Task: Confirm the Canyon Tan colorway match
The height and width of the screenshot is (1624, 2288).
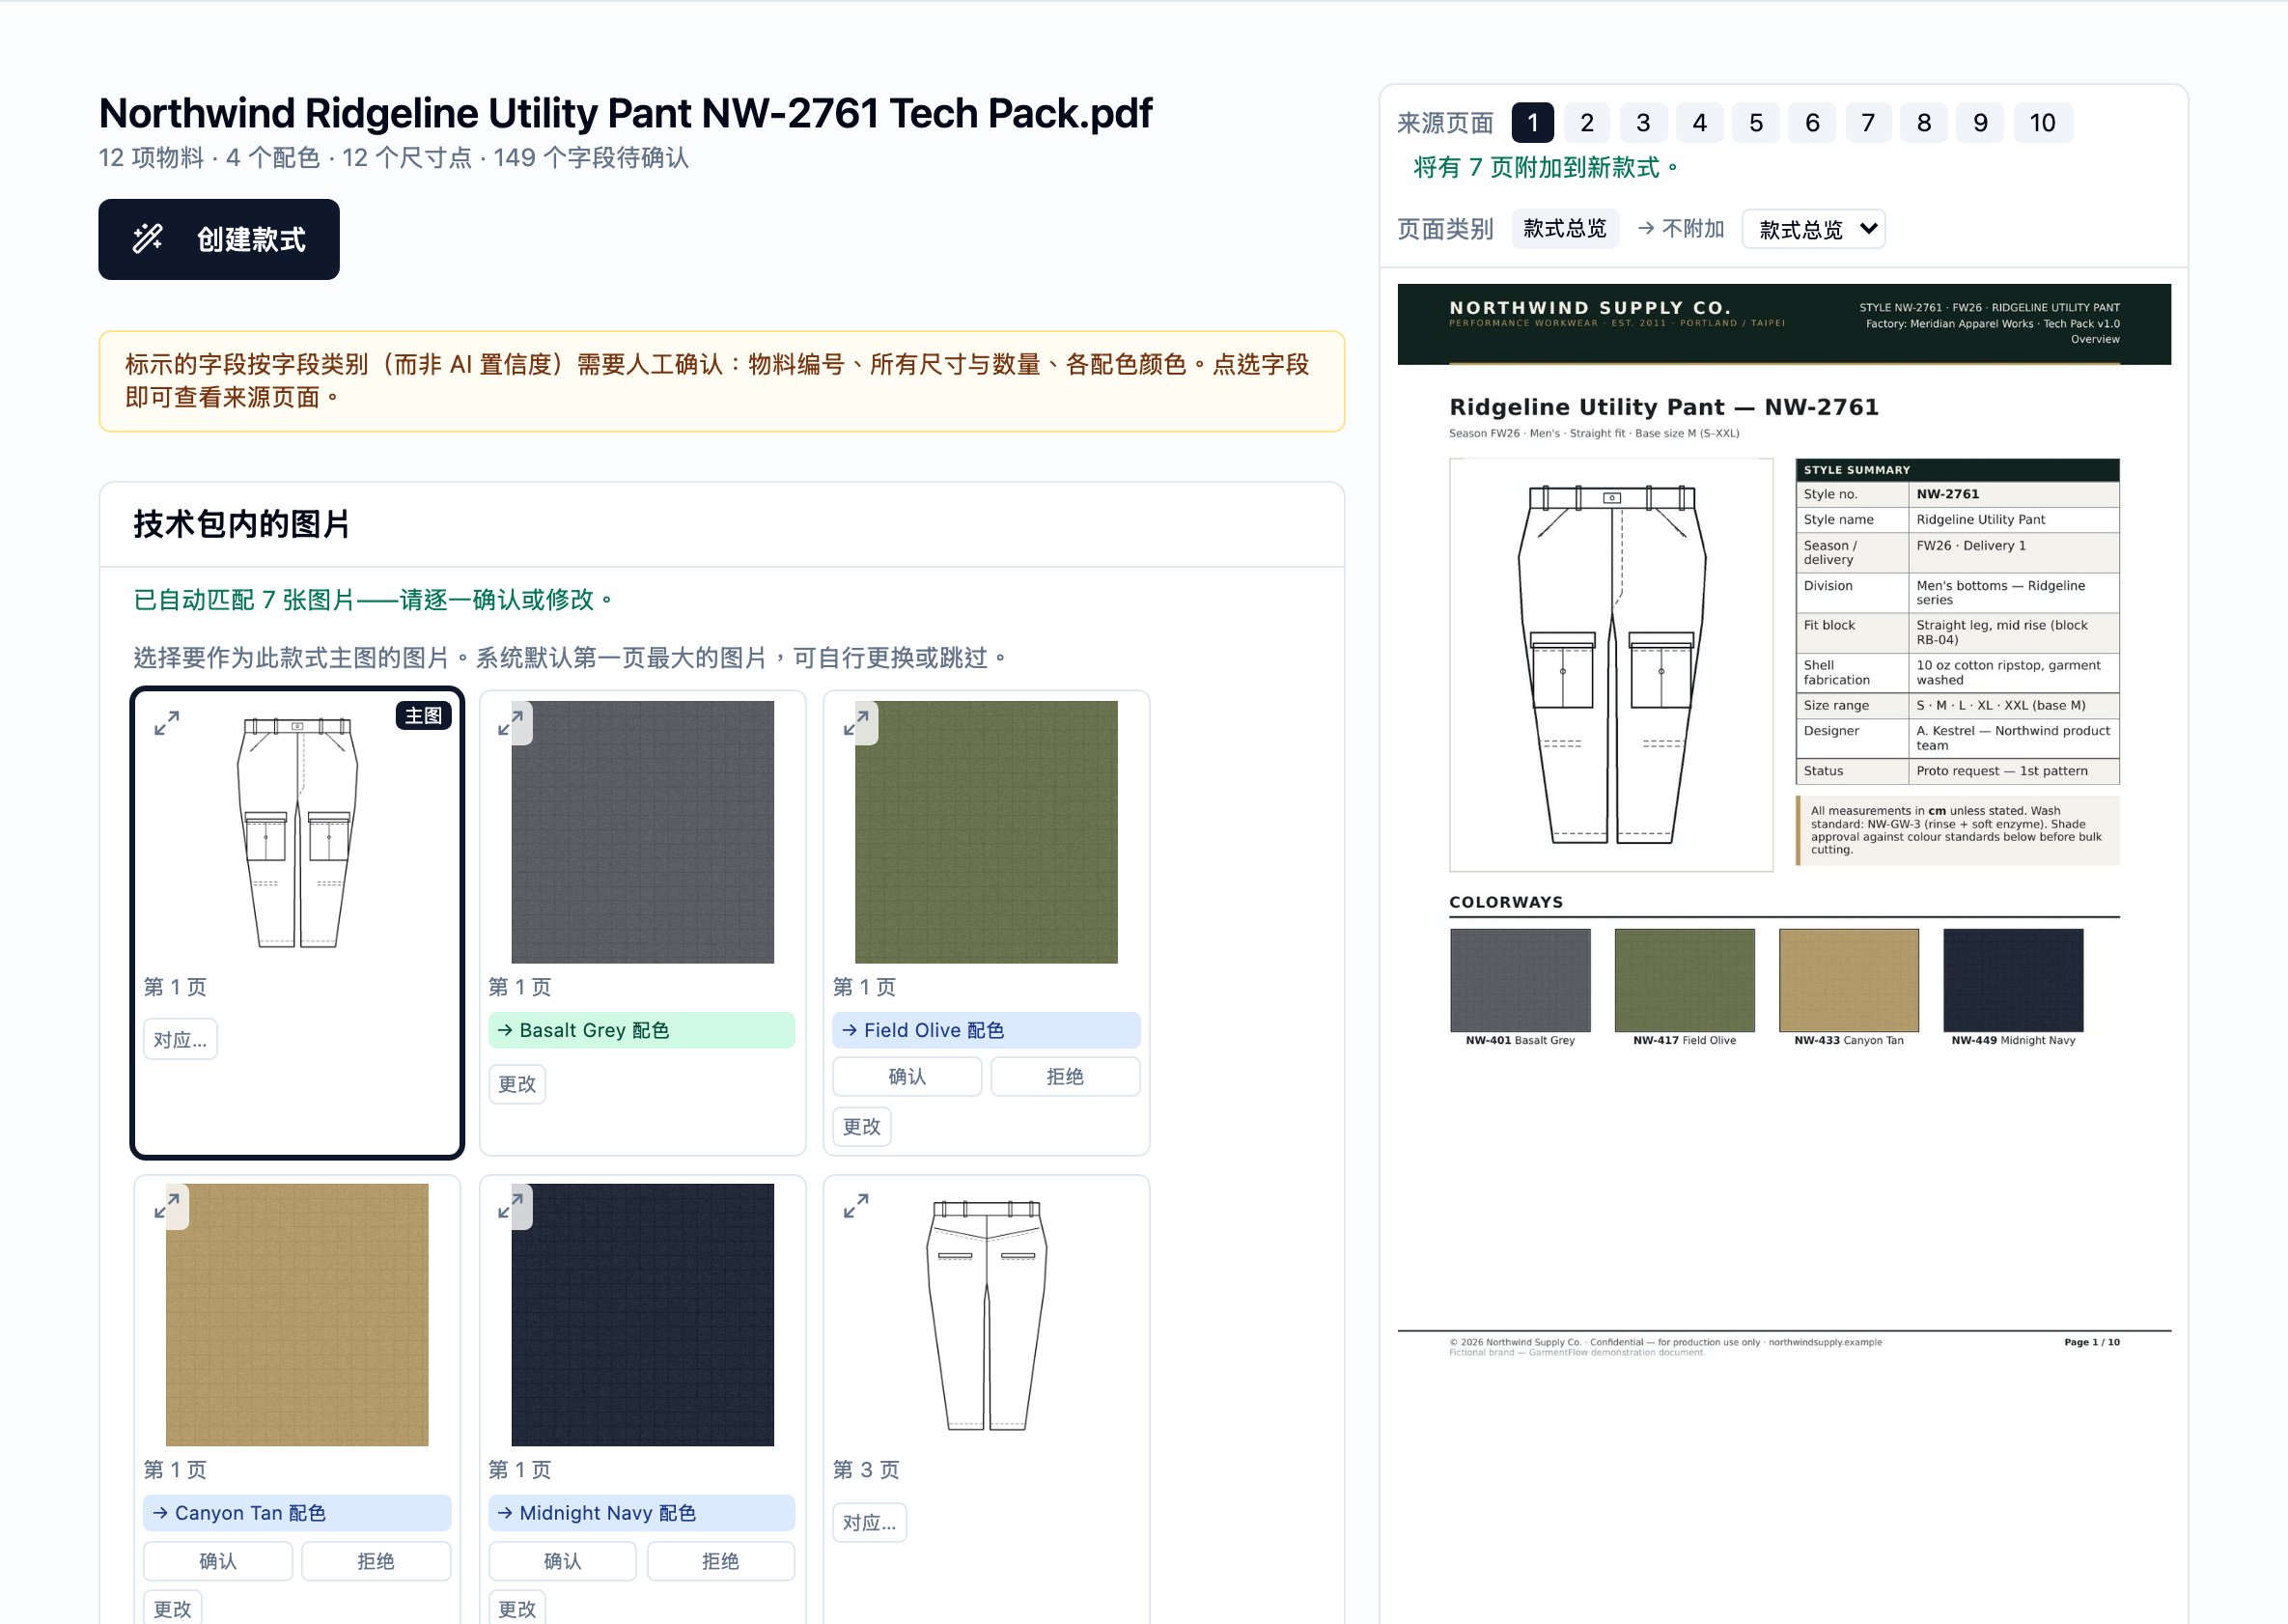Action: tap(218, 1561)
